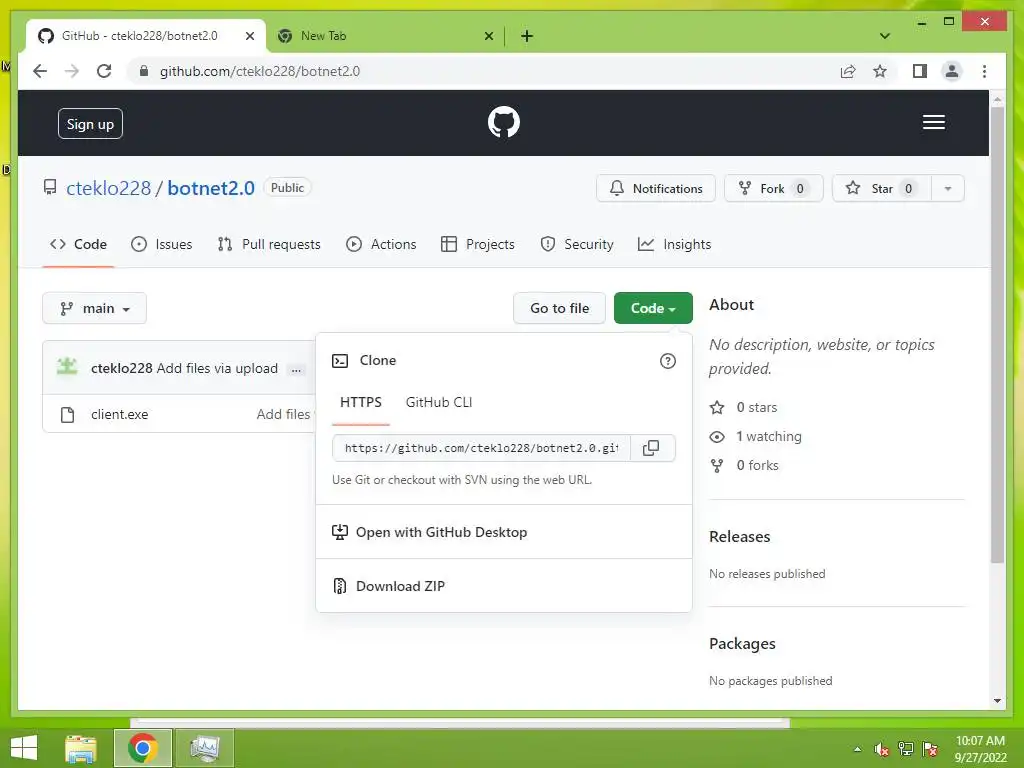Copy the clone URL with clipboard icon
1024x768 pixels.
click(651, 448)
